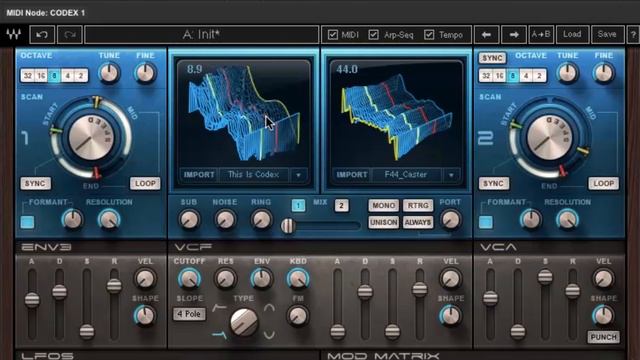Click oscillator 2 TUNE knob
This screenshot has height=360, width=640.
tap(567, 73)
